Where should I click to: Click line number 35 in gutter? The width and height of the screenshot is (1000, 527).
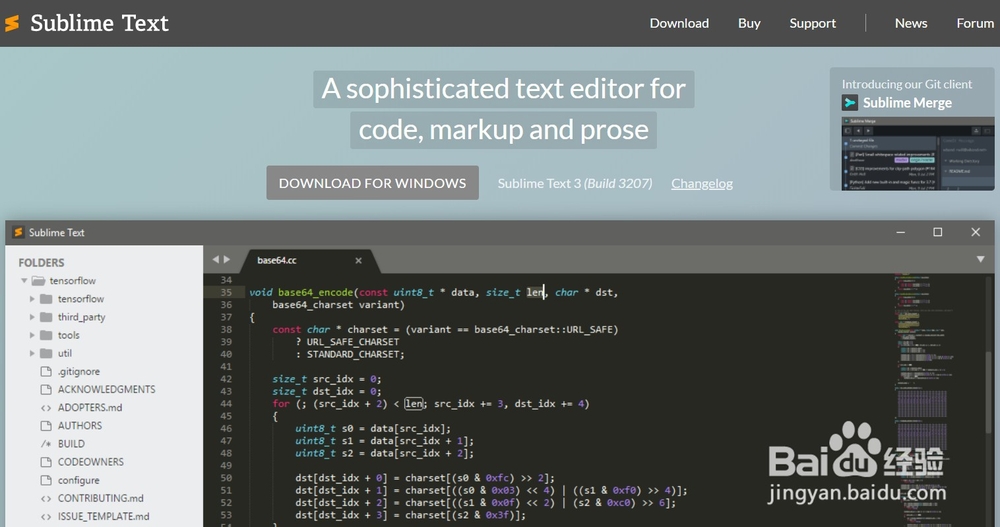point(226,292)
